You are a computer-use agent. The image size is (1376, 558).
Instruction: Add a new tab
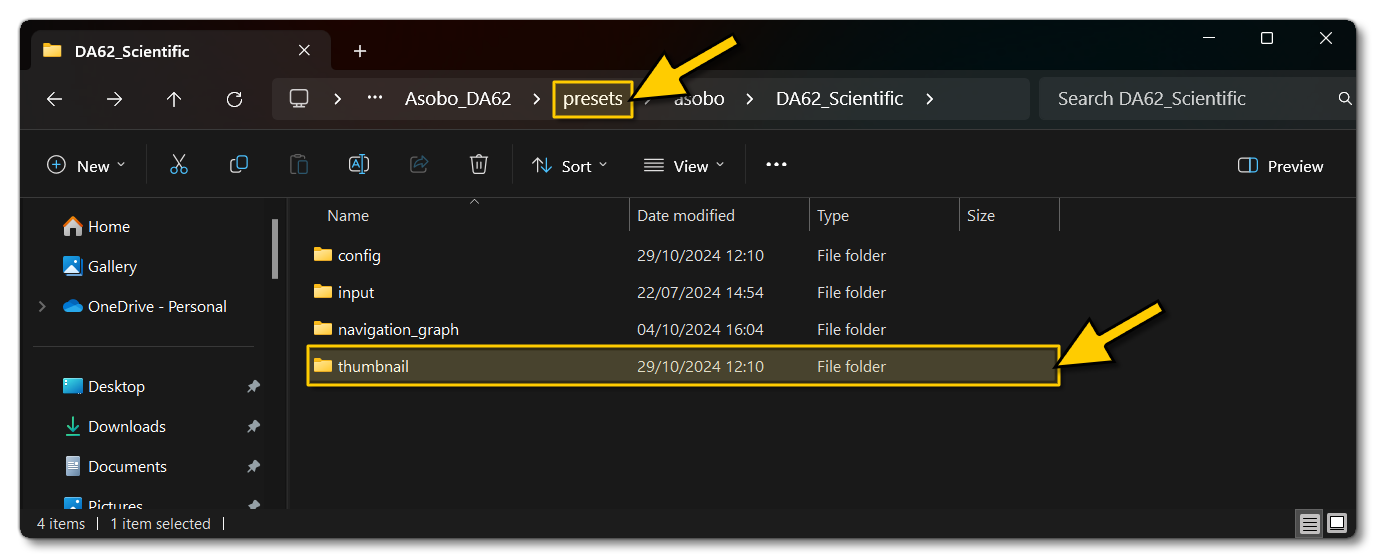tap(360, 51)
